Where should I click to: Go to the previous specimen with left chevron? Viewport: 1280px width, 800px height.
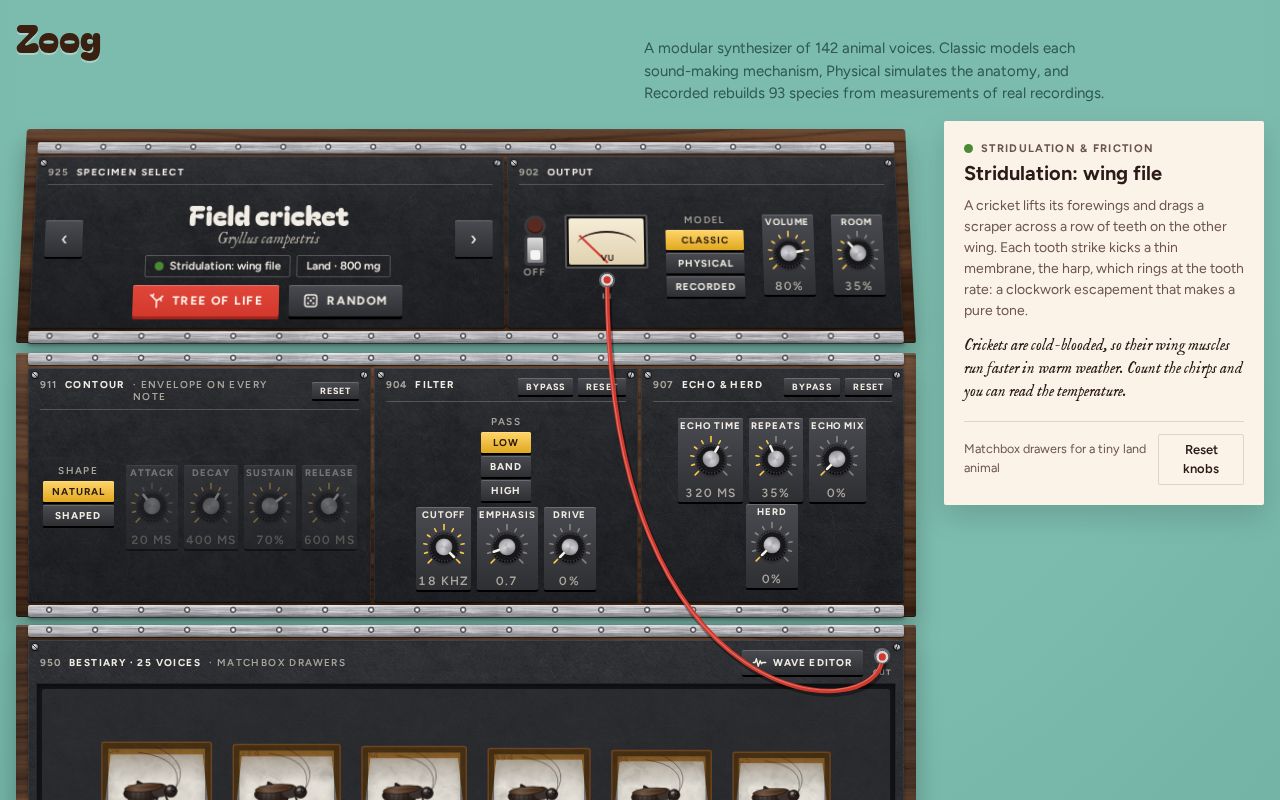64,239
